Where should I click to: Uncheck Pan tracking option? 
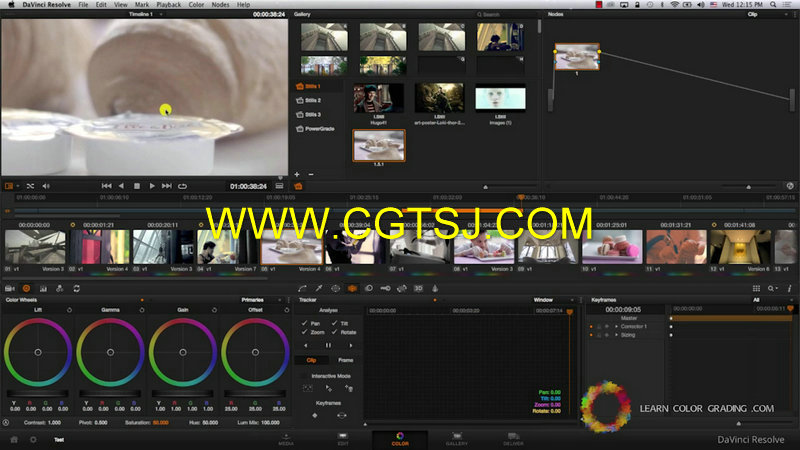click(x=305, y=323)
